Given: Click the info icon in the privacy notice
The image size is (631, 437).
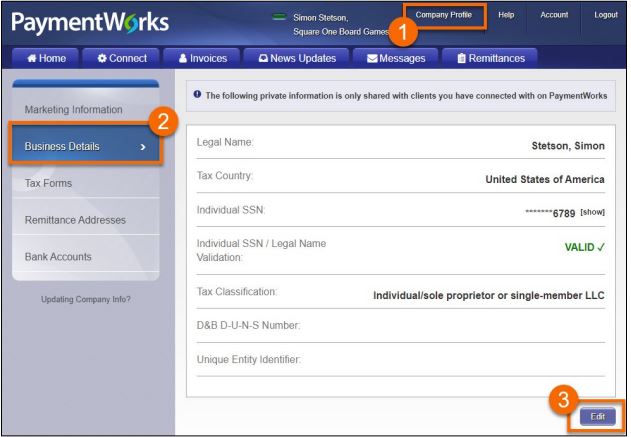Looking at the screenshot, I should point(200,94).
